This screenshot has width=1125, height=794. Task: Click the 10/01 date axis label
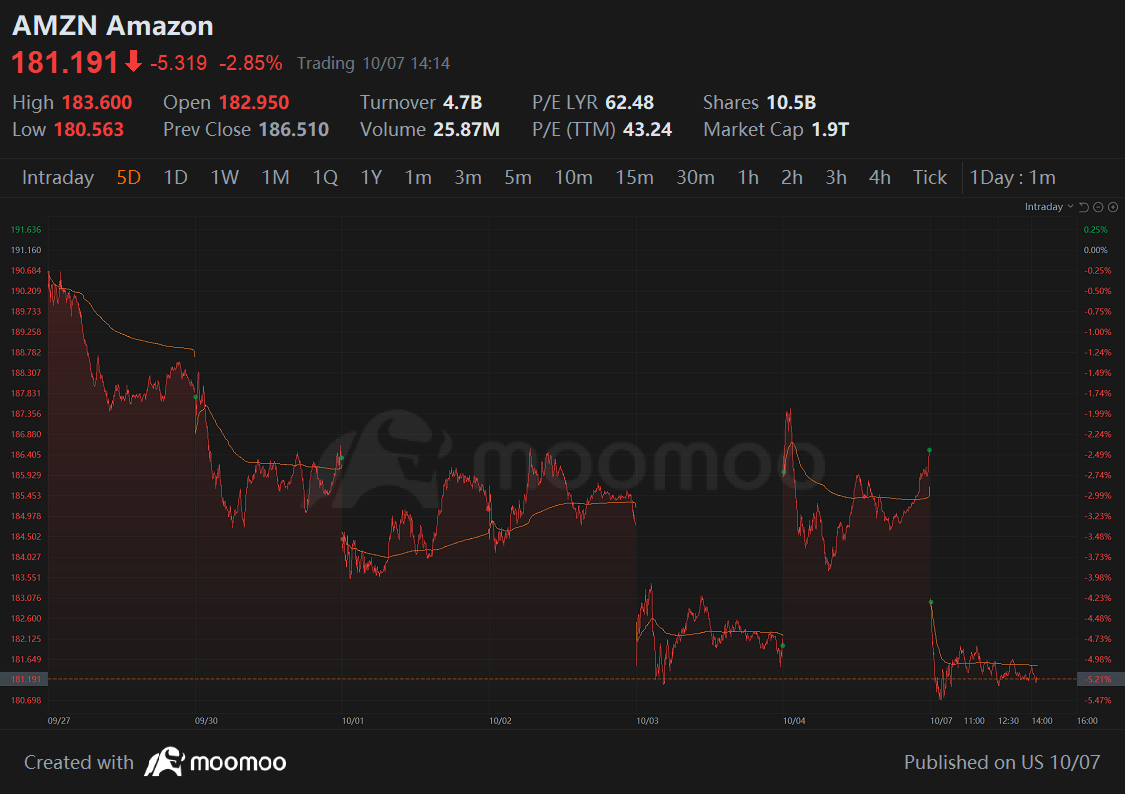click(x=353, y=721)
